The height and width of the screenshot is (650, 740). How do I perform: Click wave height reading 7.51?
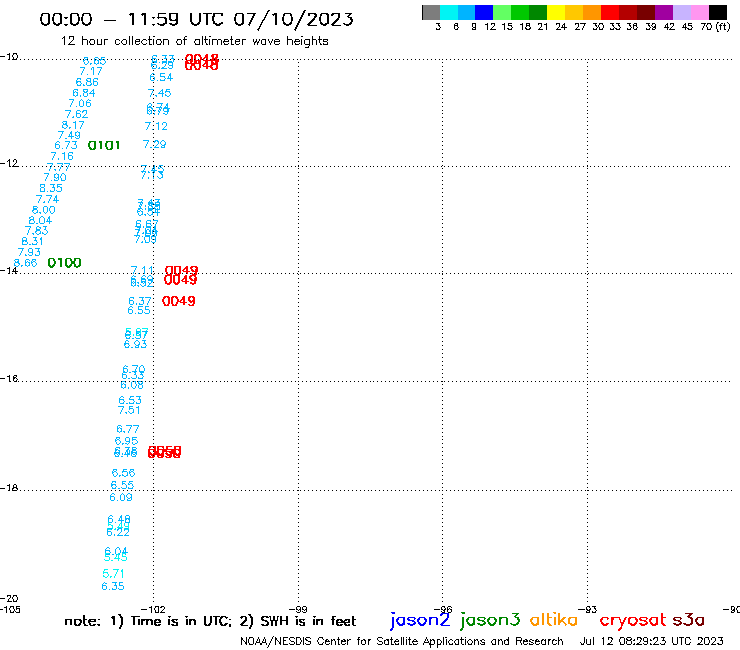pyautogui.click(x=129, y=410)
